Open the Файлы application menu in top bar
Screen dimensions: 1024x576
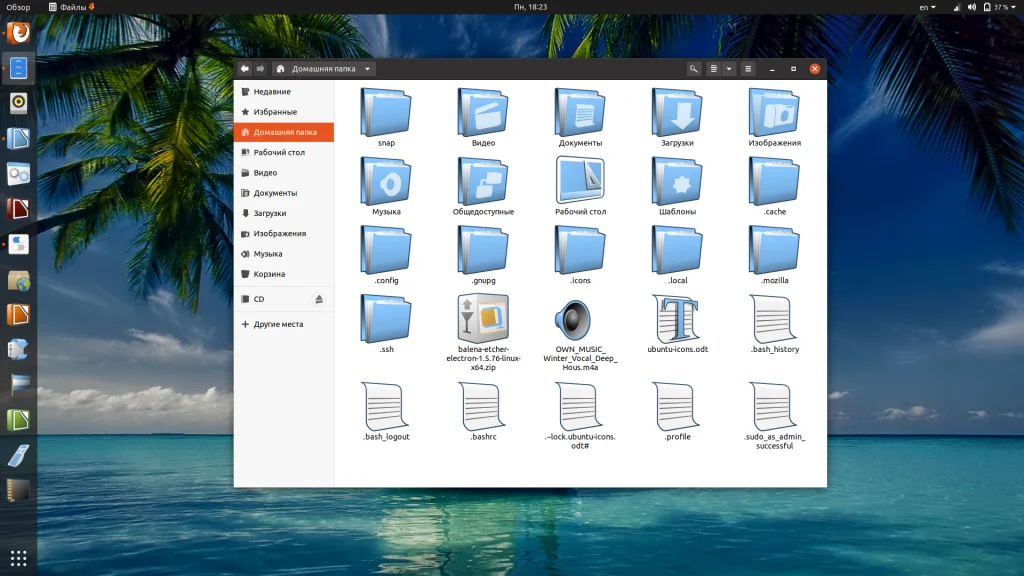point(72,7)
